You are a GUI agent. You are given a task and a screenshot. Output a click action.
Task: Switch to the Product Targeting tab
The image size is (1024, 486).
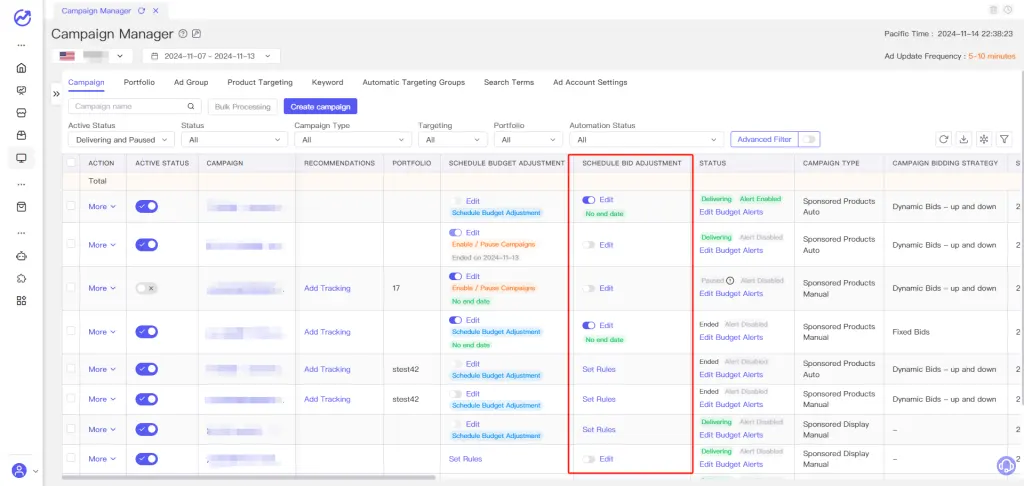click(x=260, y=82)
